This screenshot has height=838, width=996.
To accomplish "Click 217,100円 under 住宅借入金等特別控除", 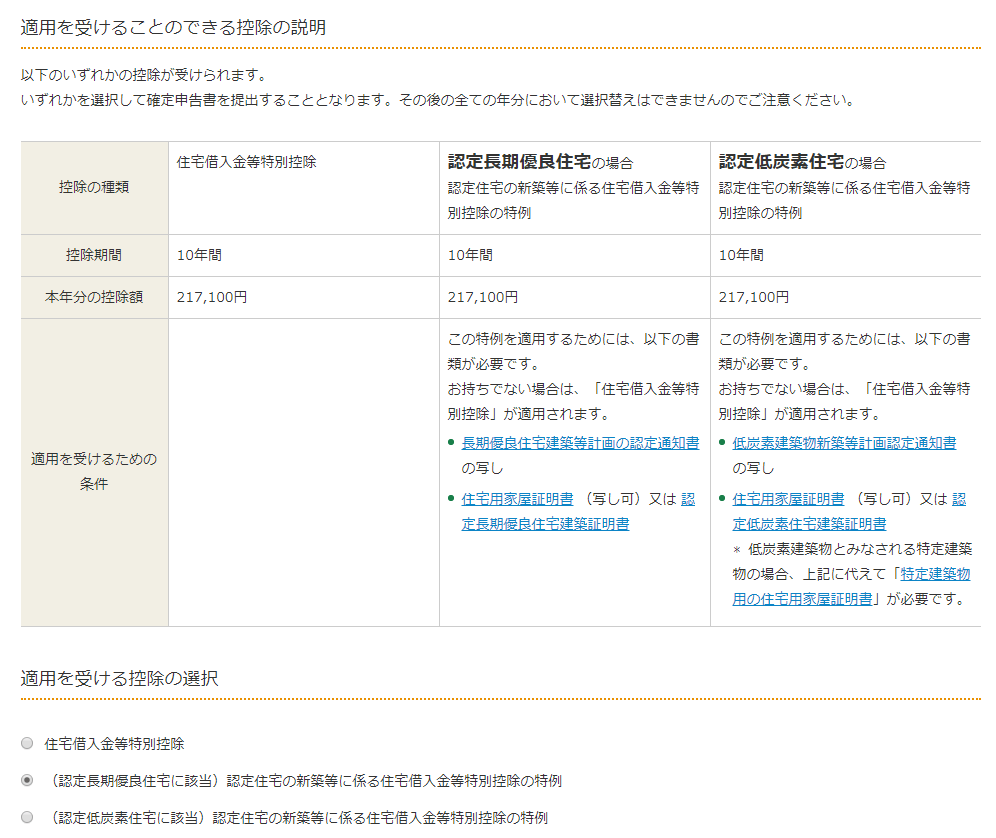I will pos(212,297).
